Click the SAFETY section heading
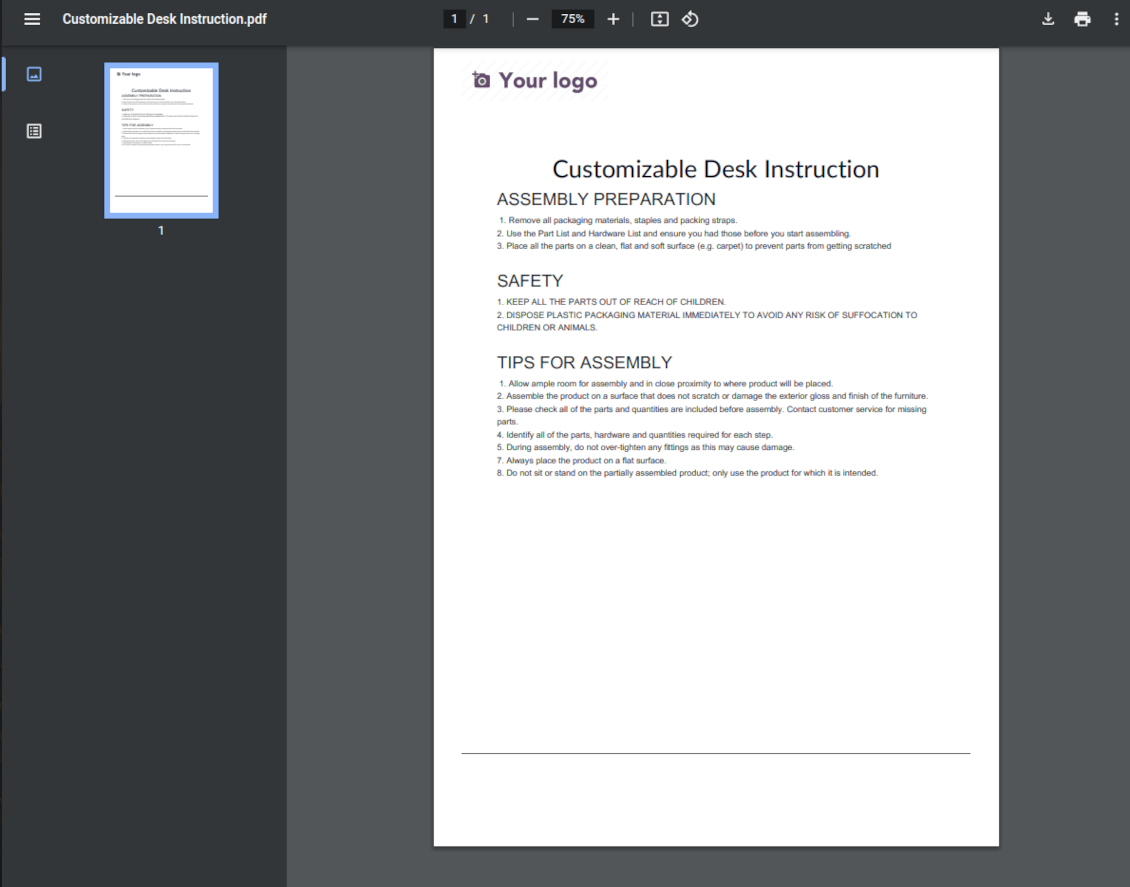The image size is (1130, 887). click(x=529, y=281)
